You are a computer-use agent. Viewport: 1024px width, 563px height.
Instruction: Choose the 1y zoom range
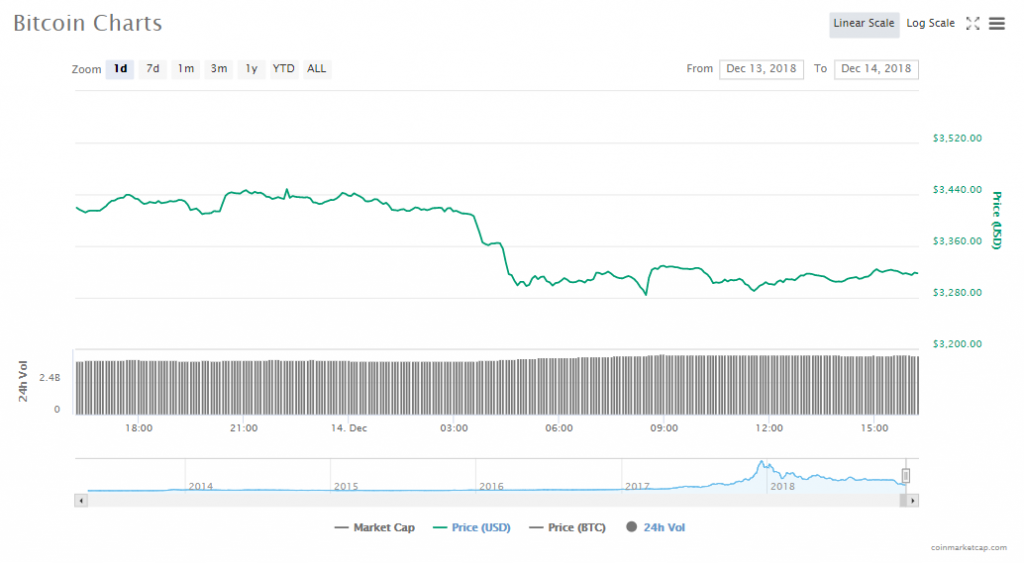(x=251, y=69)
